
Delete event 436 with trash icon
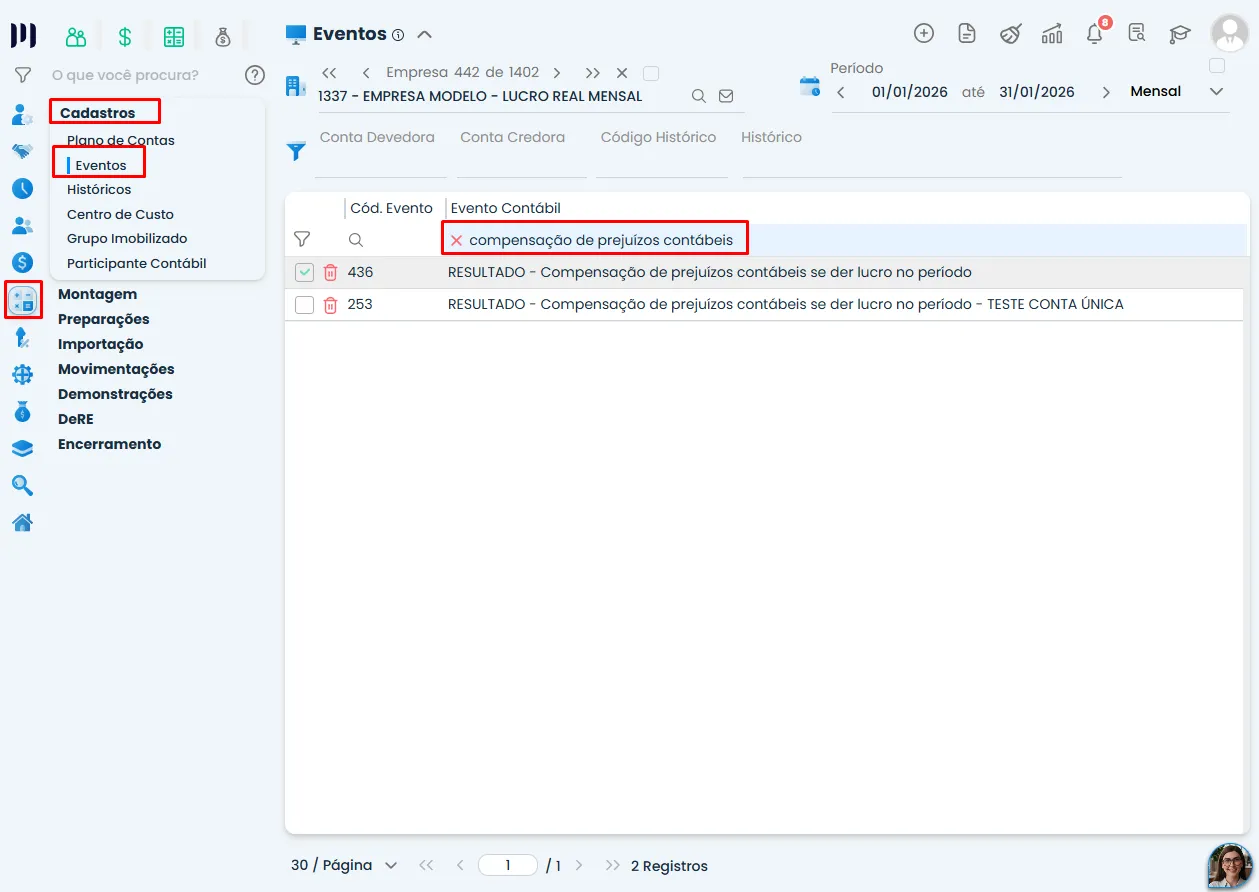(330, 272)
